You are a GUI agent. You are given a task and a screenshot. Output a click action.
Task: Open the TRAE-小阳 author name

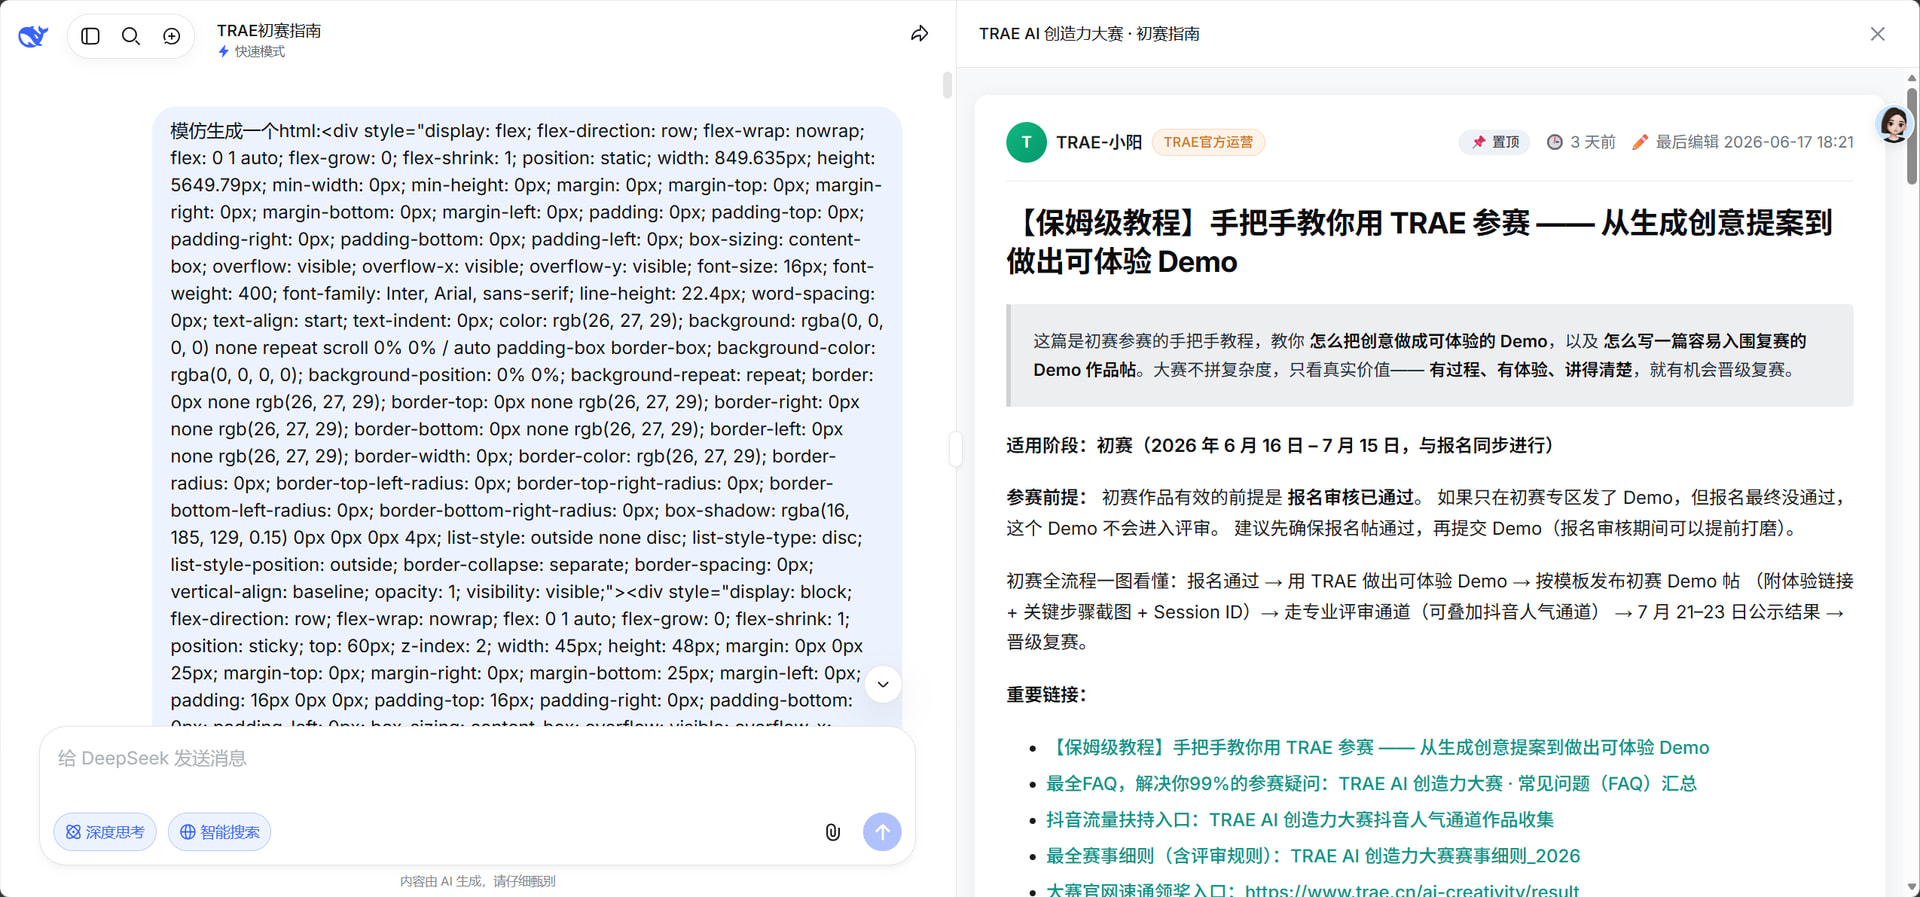coord(1099,142)
